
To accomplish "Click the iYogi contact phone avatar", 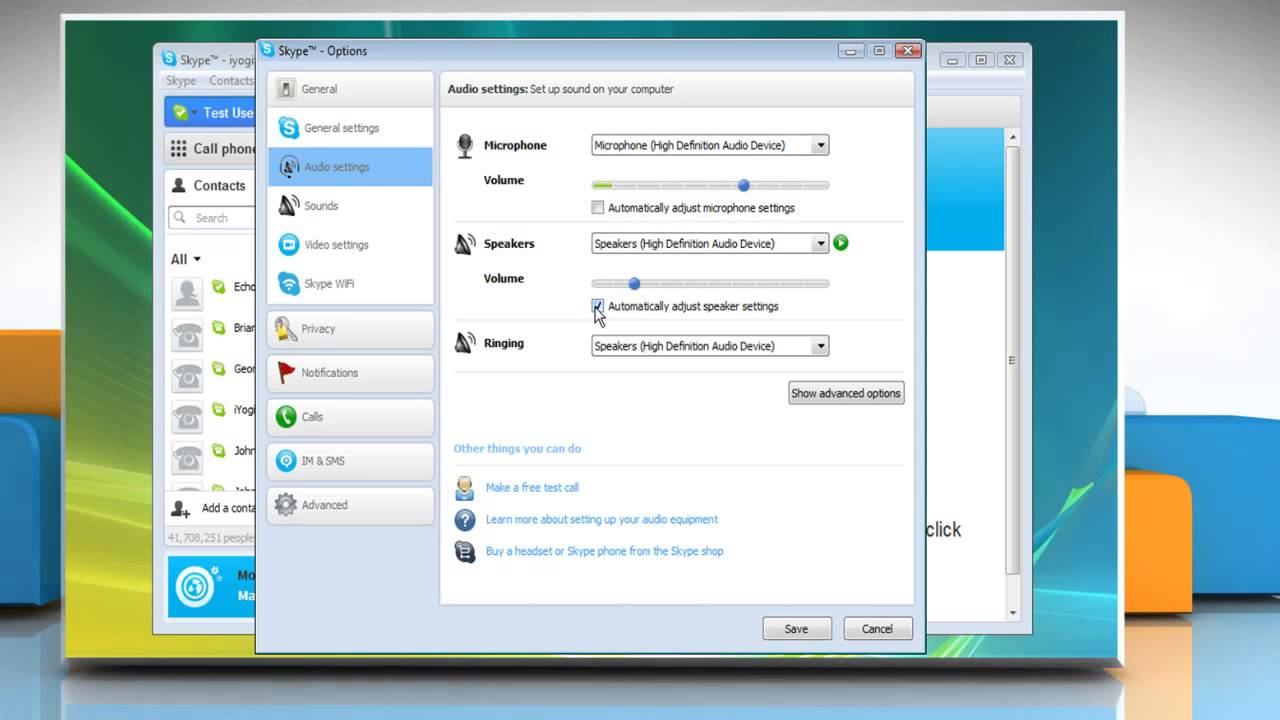I will tap(187, 417).
